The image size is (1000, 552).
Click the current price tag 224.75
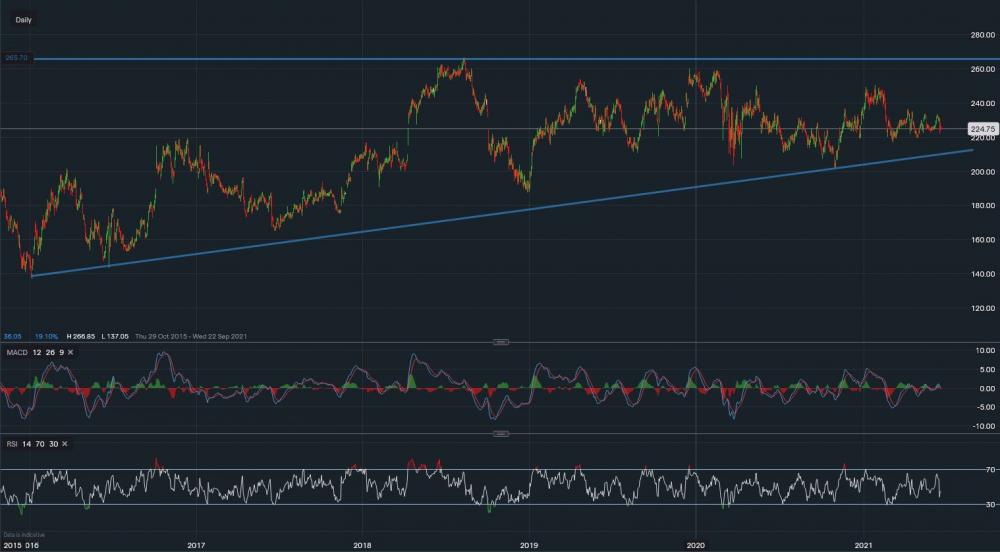(x=982, y=129)
